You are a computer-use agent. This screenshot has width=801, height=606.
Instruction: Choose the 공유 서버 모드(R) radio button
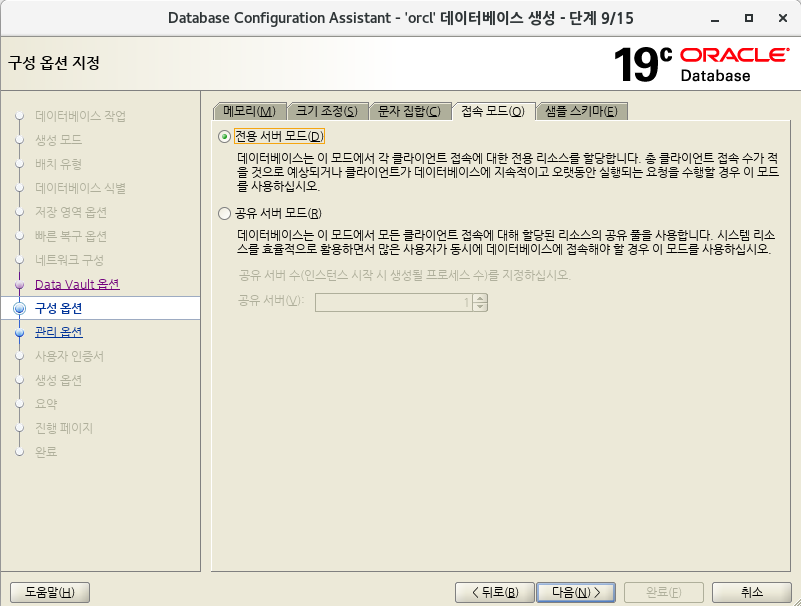(224, 213)
